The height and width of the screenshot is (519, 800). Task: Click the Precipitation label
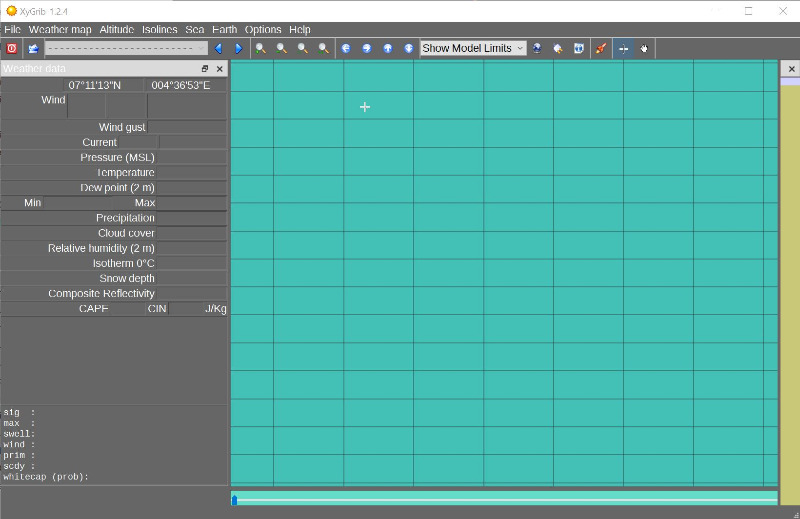pos(125,218)
